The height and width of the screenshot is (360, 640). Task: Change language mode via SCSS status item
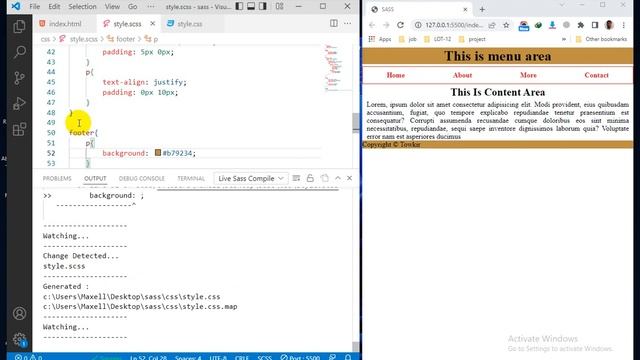pyautogui.click(x=264, y=358)
